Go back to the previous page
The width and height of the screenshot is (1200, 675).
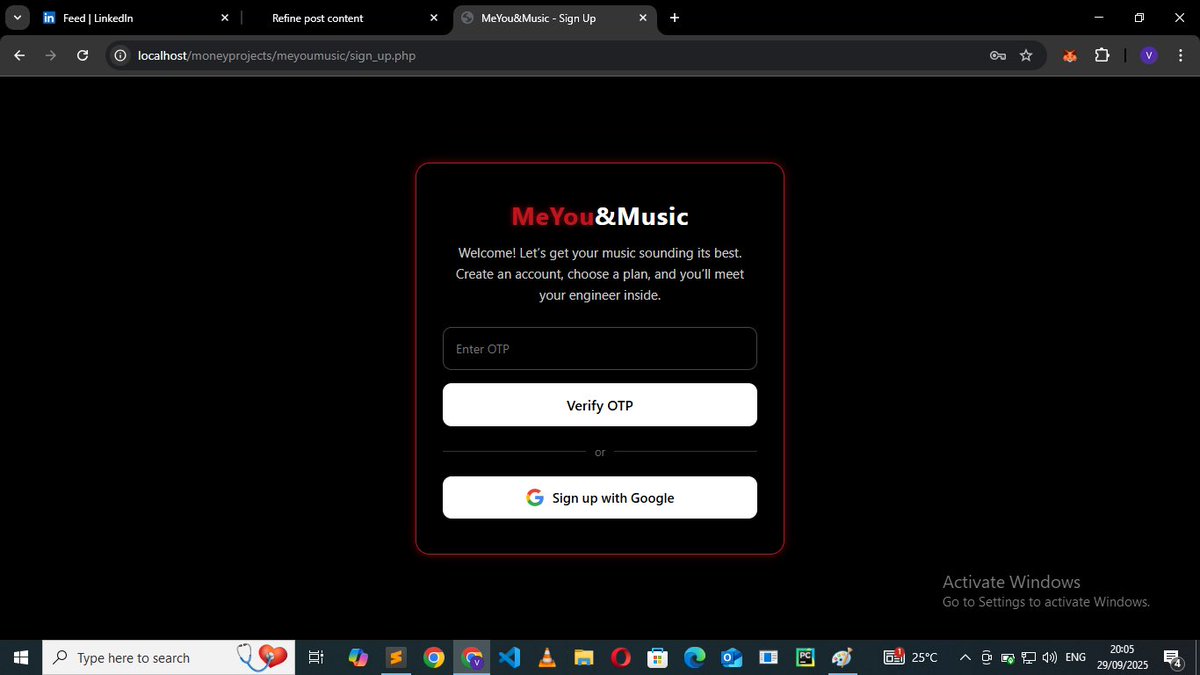[20, 56]
